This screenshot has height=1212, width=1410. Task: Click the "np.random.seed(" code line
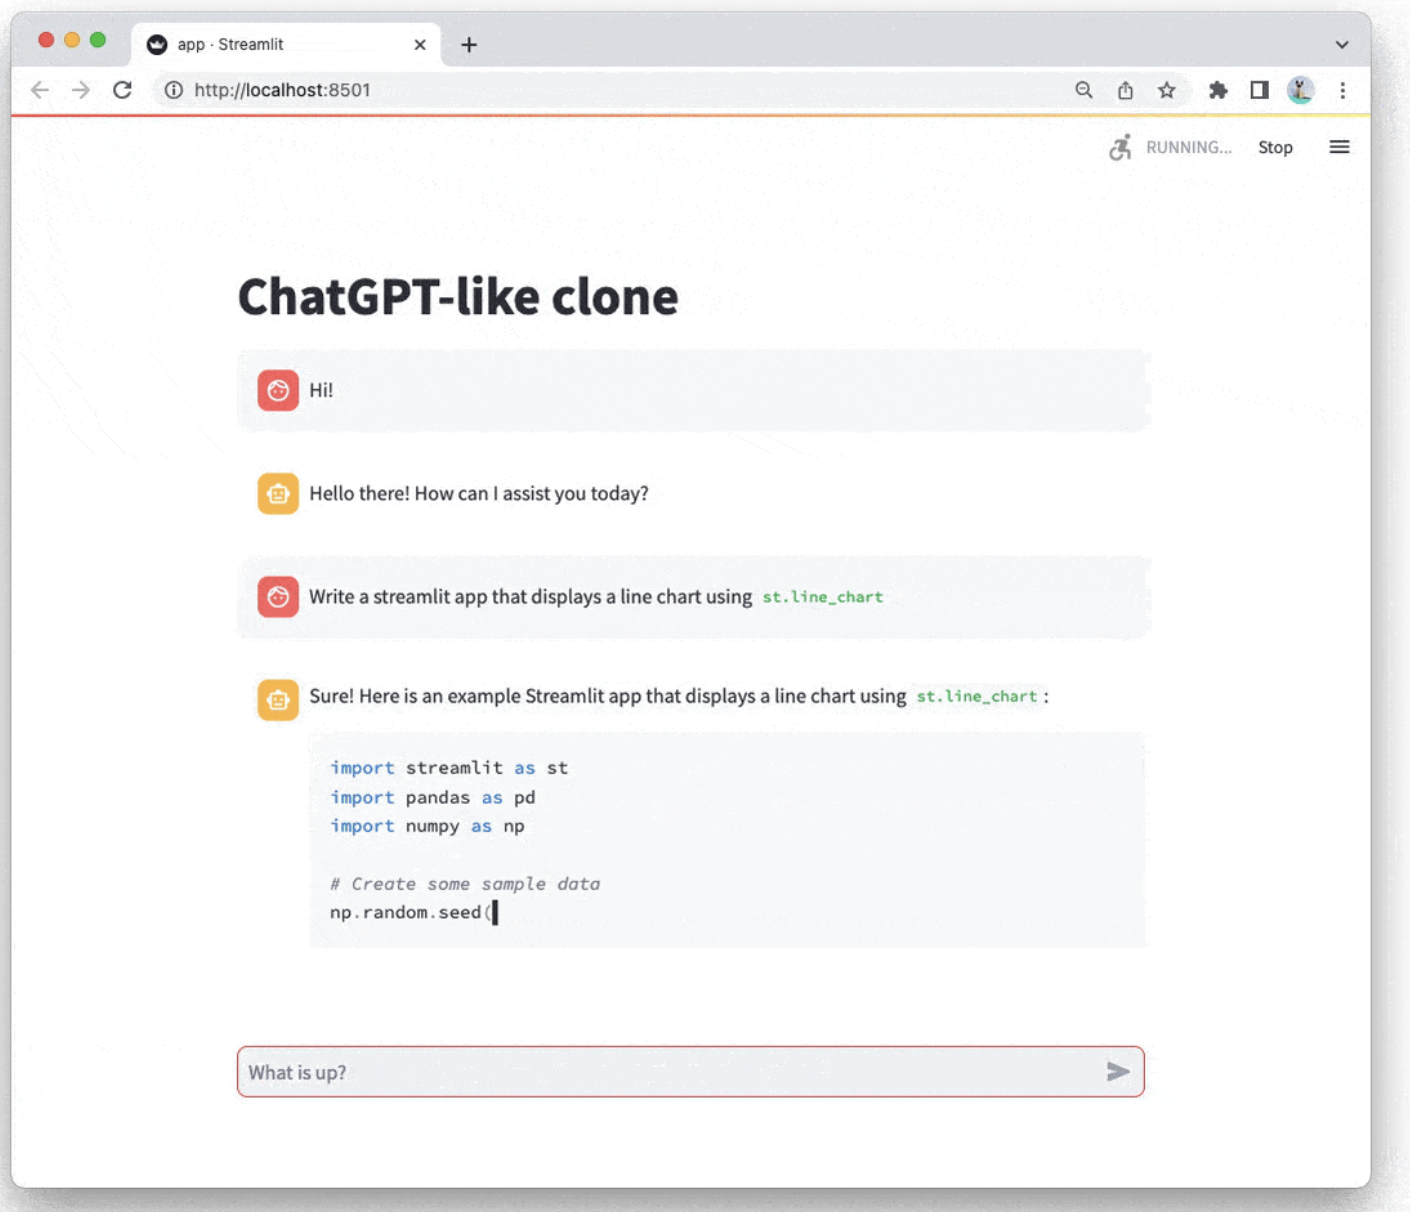coord(411,912)
